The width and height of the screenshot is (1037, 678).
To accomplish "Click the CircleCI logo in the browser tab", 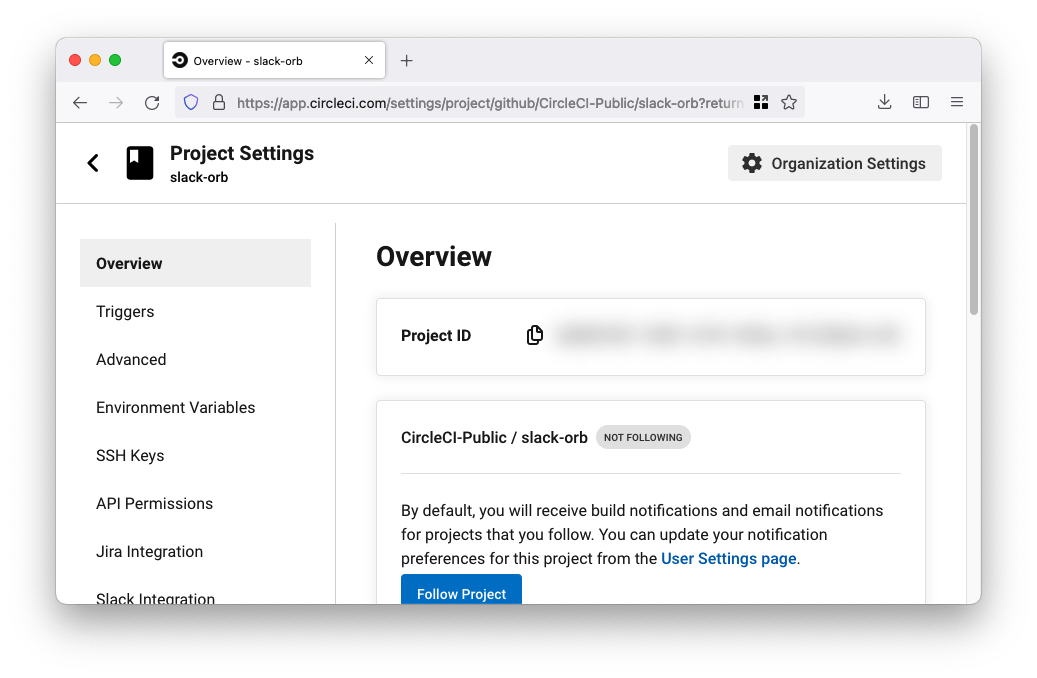I will (181, 59).
